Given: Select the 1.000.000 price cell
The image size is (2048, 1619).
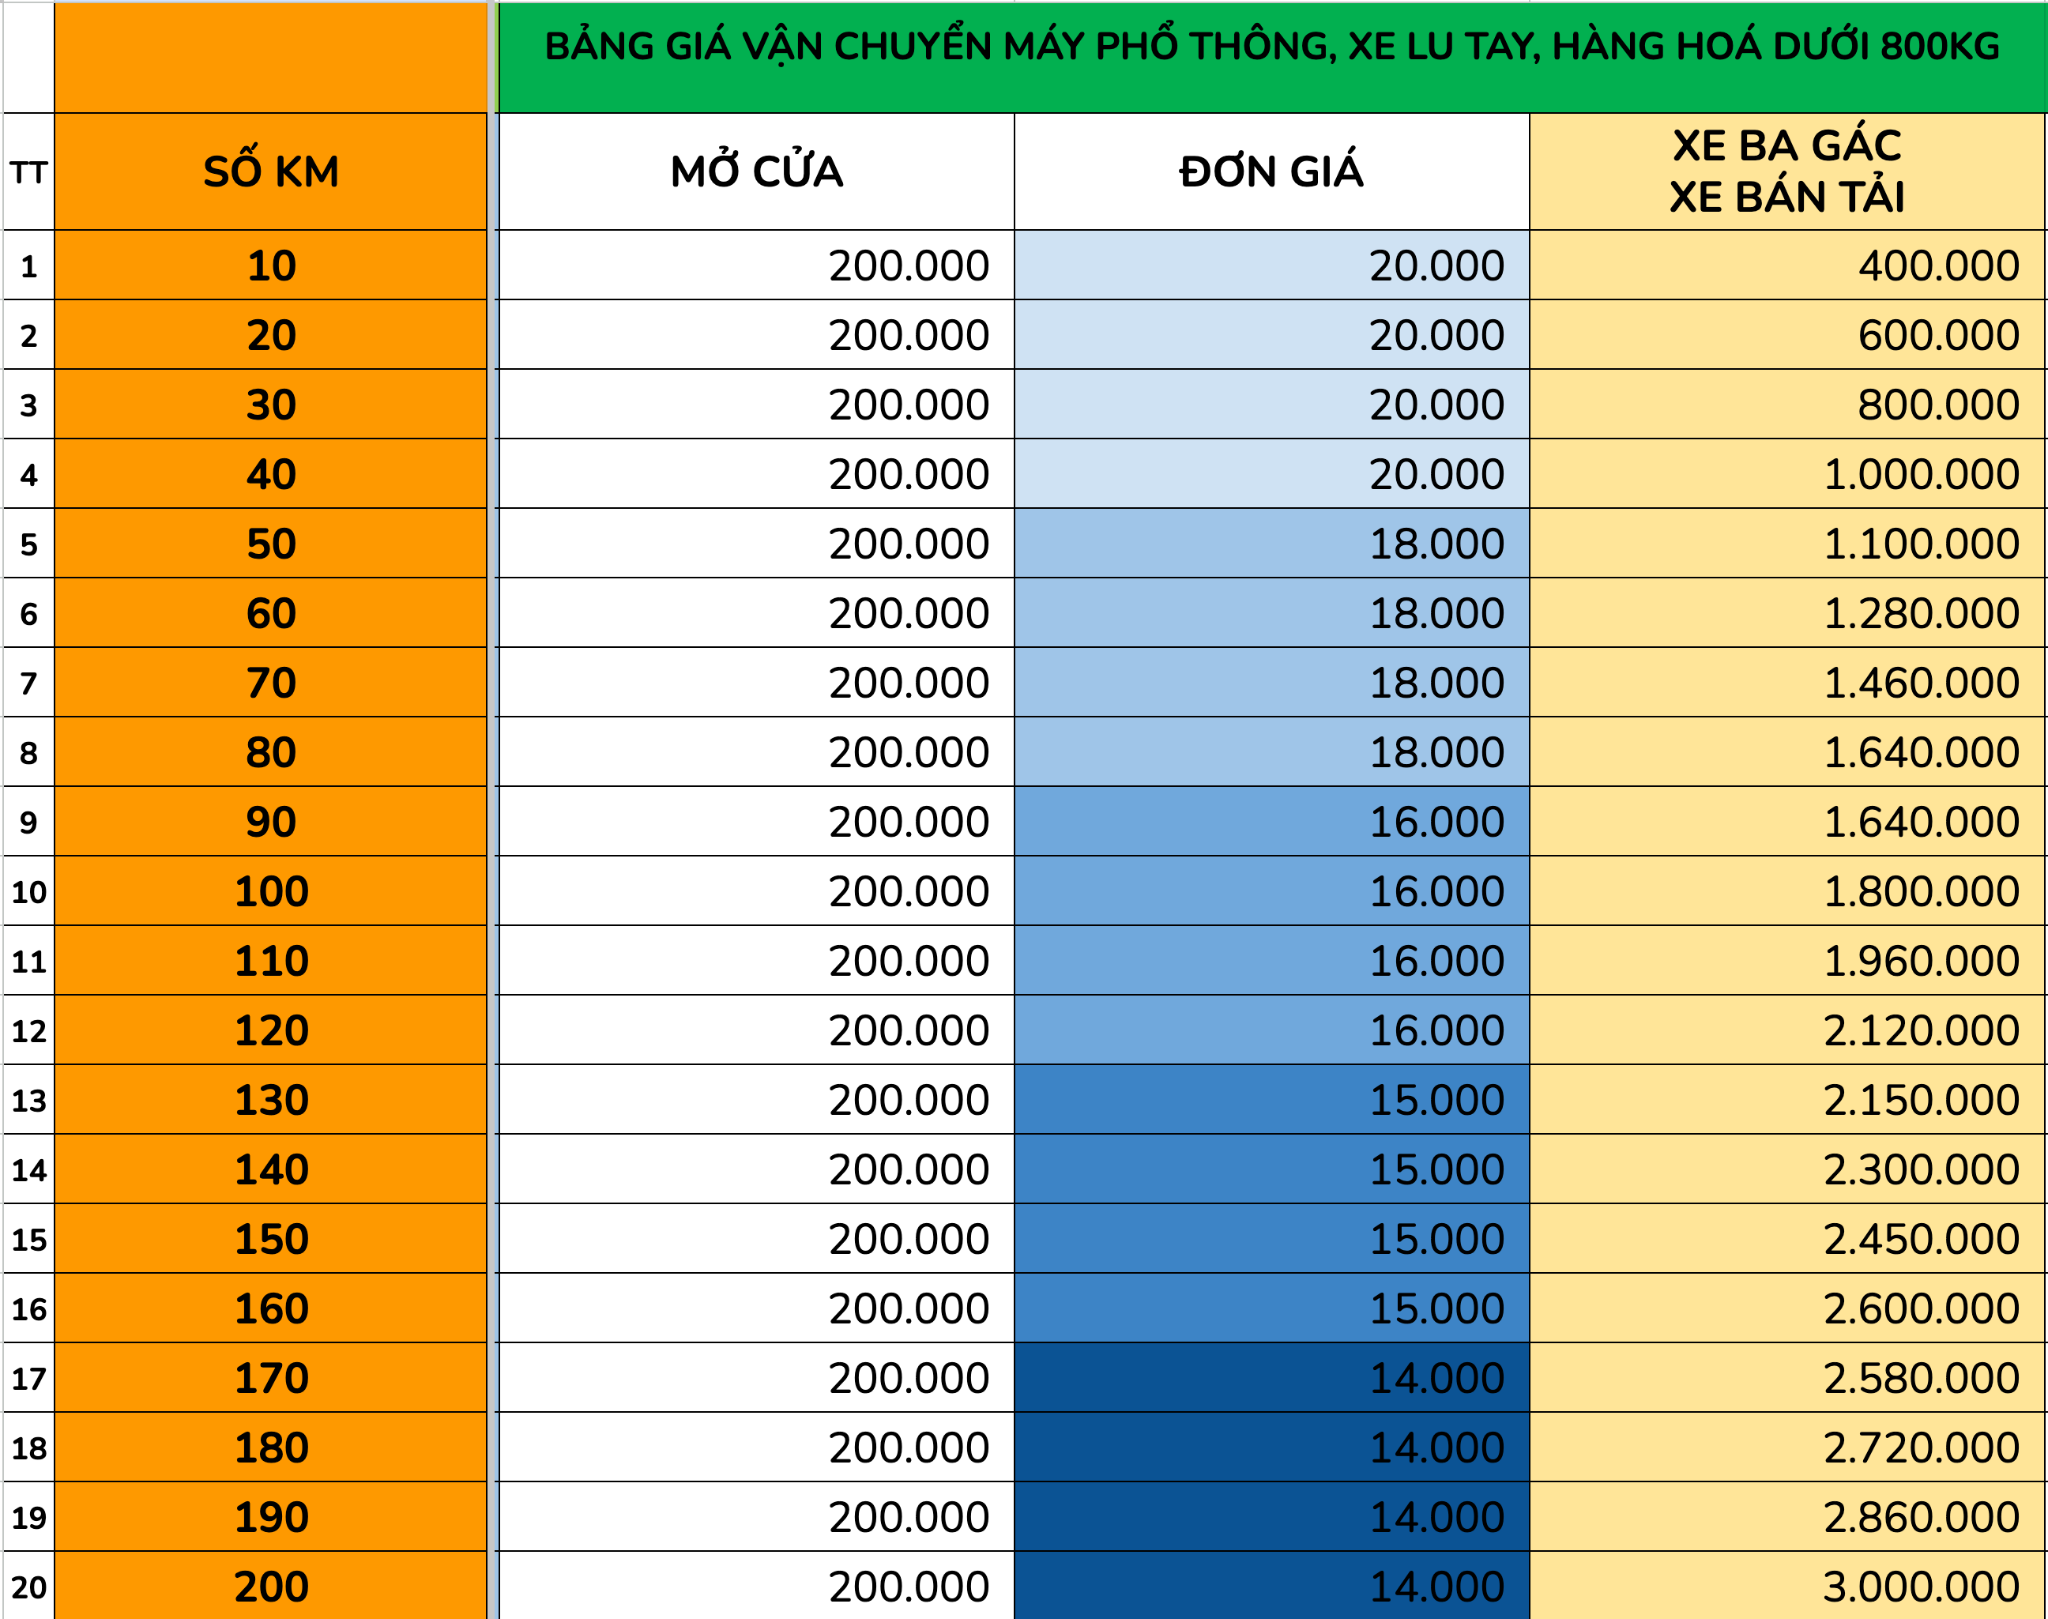Looking at the screenshot, I should click(x=1787, y=474).
